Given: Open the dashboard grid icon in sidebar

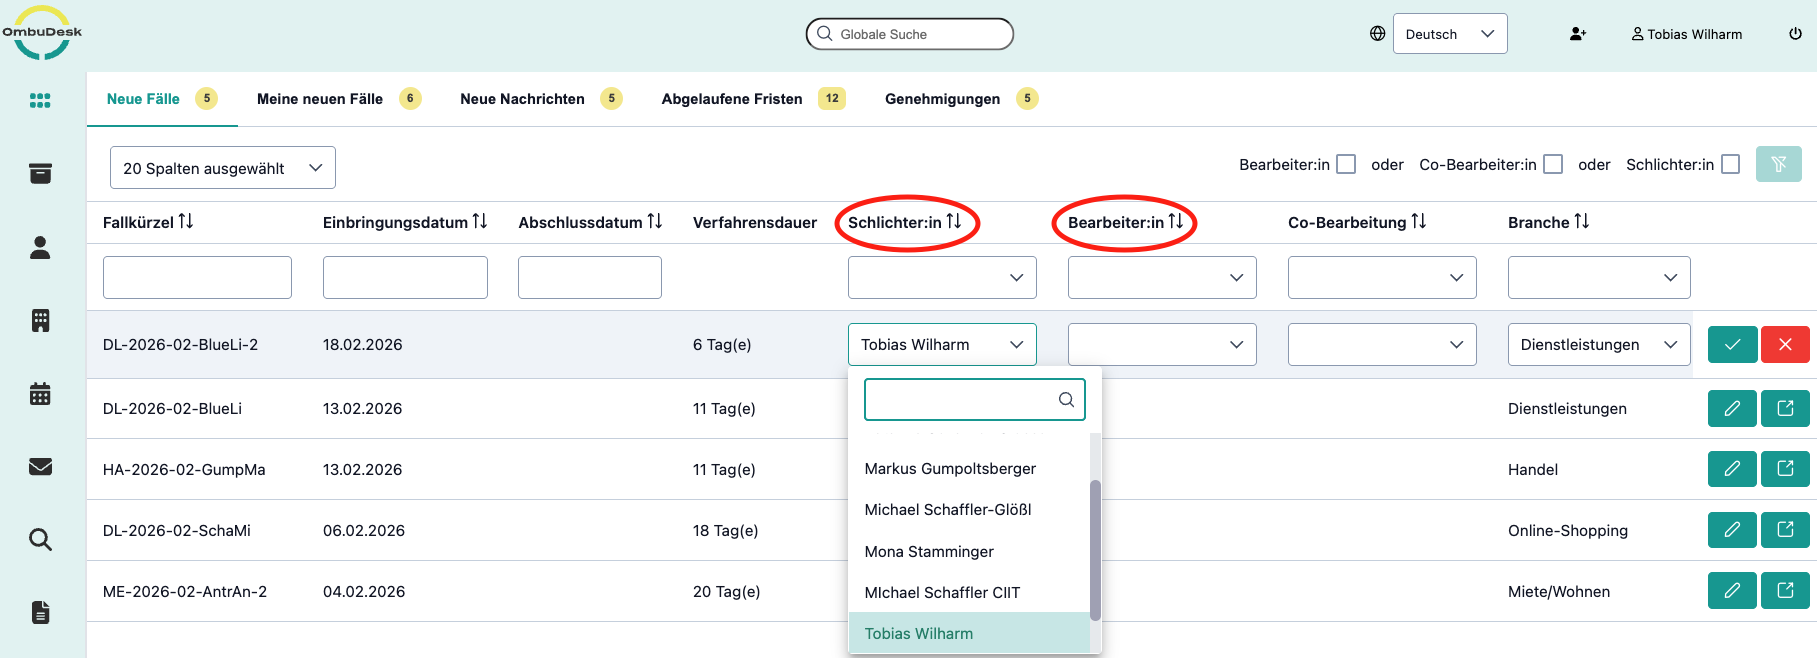Looking at the screenshot, I should [40, 100].
